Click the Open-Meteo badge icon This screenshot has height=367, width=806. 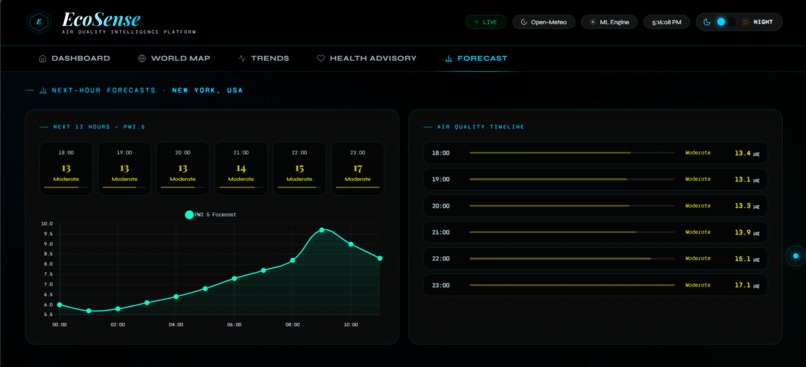(524, 22)
